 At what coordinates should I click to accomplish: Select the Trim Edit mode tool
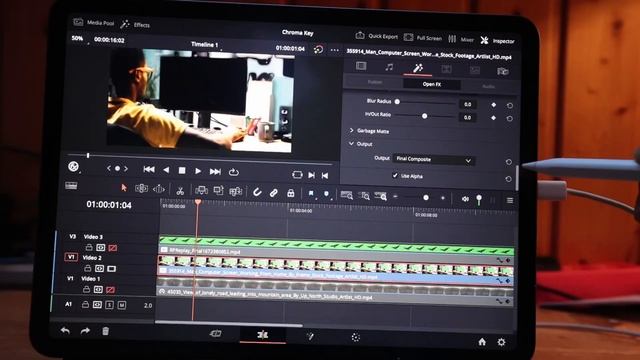tap(141, 188)
